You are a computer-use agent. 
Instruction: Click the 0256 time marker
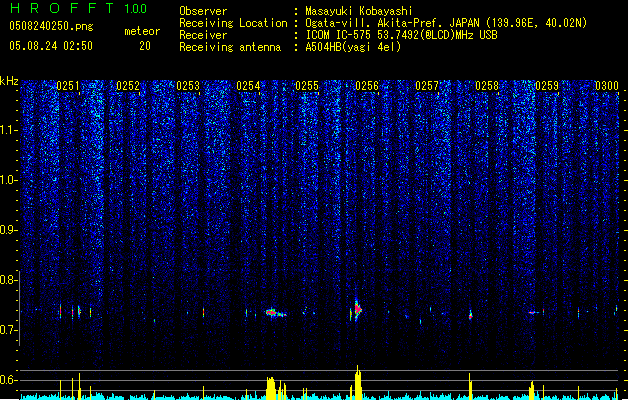[x=367, y=86]
